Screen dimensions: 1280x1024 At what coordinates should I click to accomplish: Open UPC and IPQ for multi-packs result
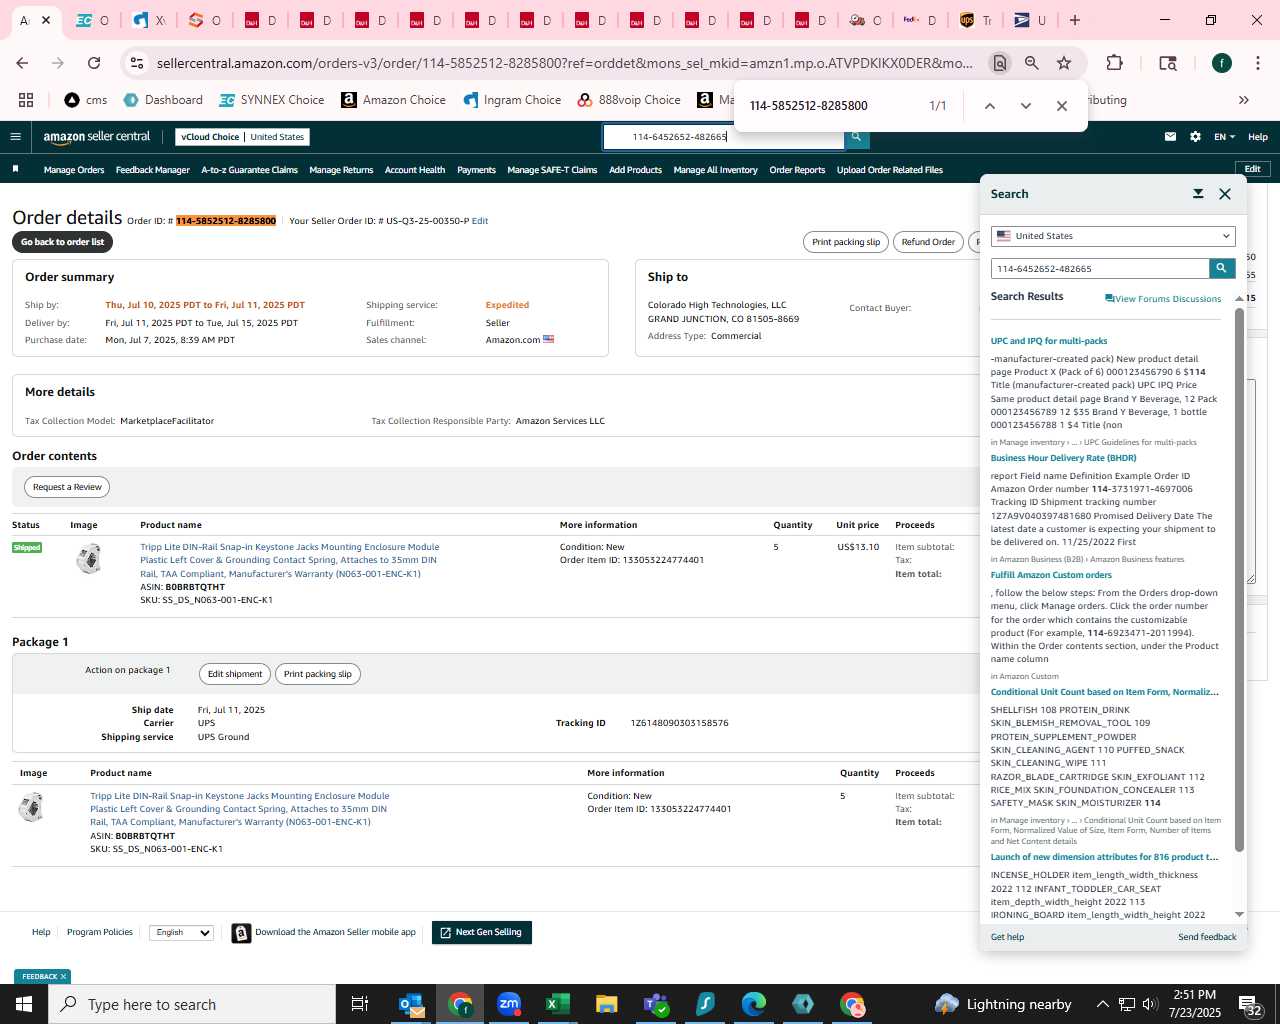click(x=1049, y=341)
